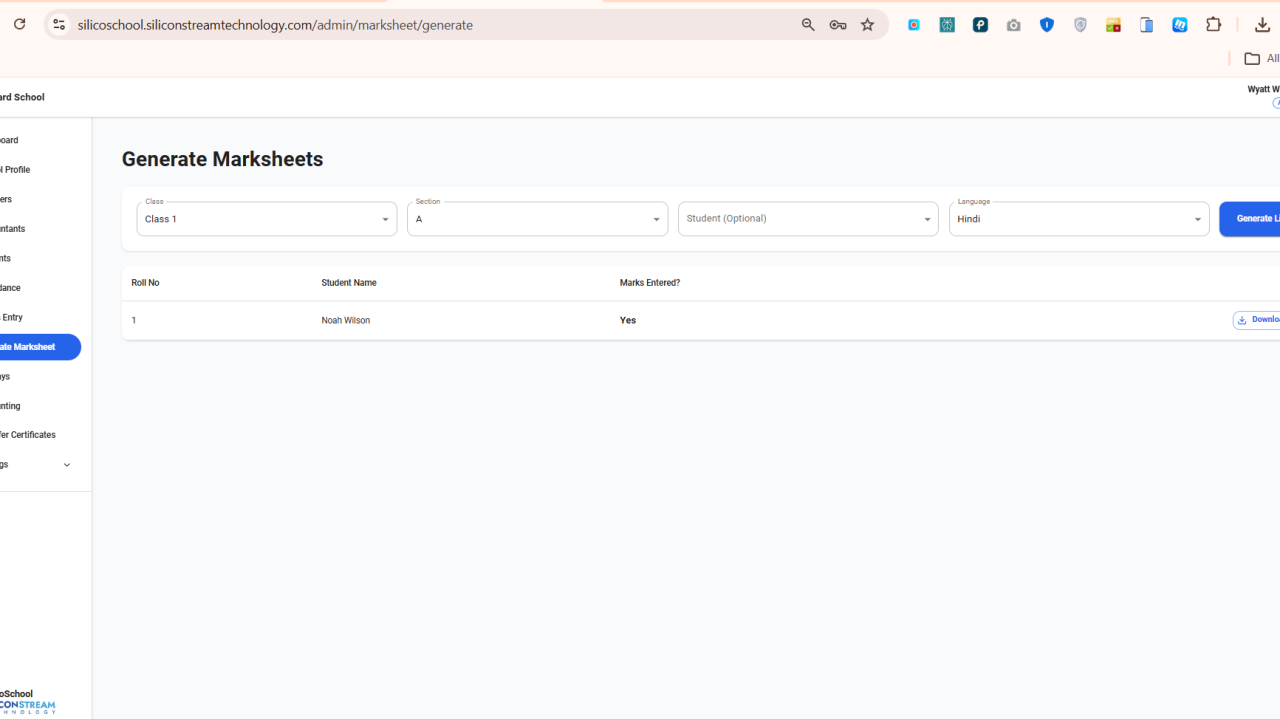
Task: Select the Generate Marksheet sidebar item
Action: (38, 347)
